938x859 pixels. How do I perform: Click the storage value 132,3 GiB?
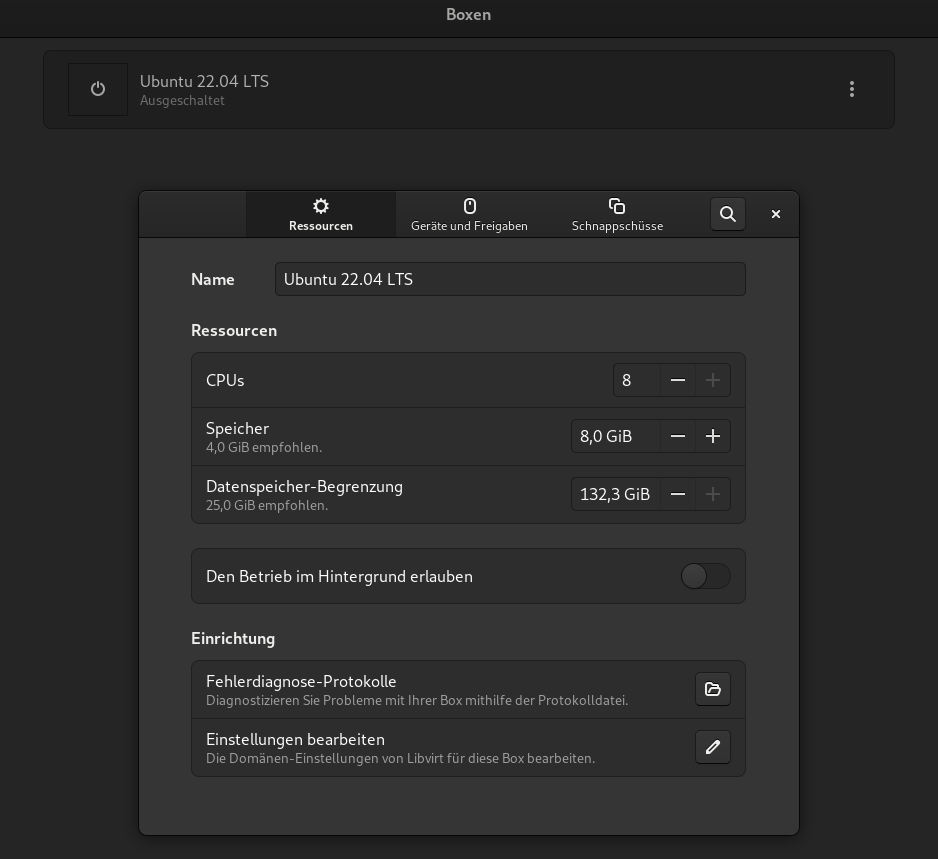point(616,494)
